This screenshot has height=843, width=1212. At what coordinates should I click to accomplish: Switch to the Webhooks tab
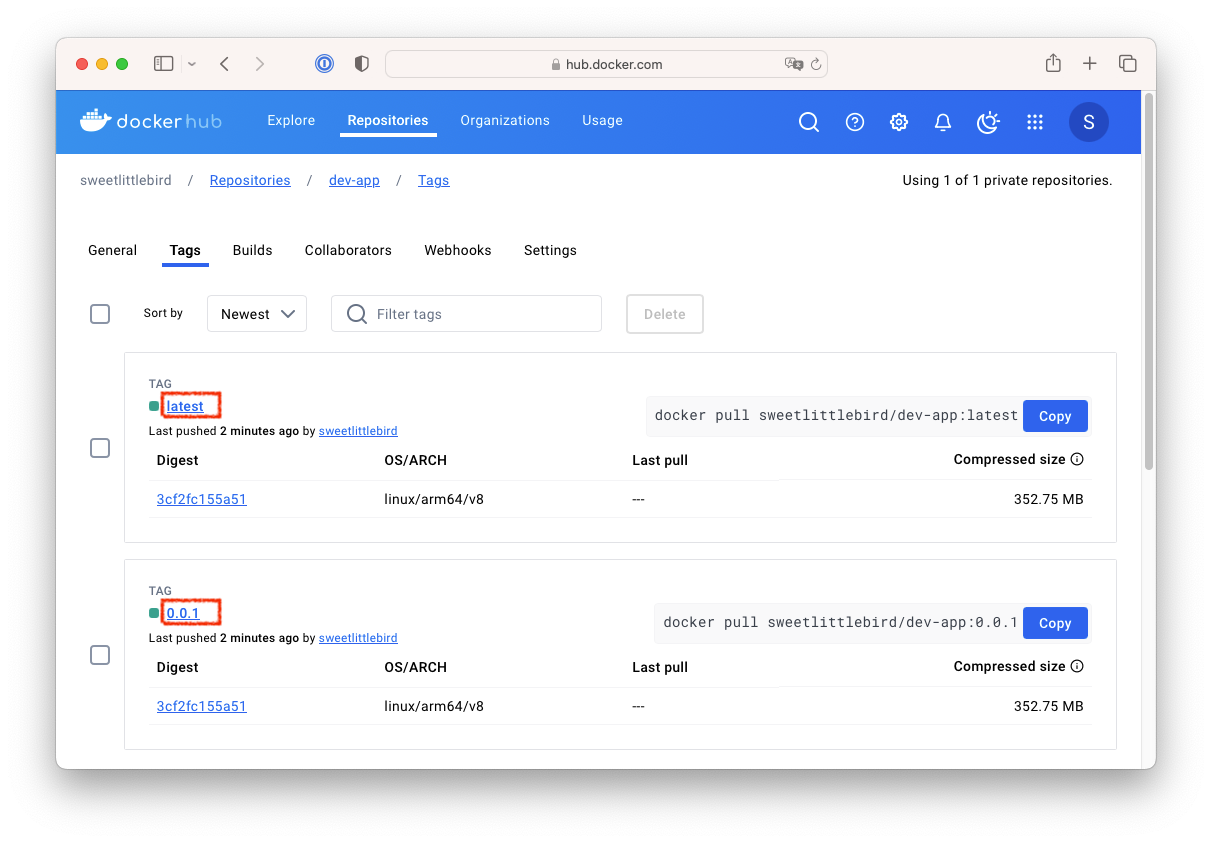click(458, 250)
